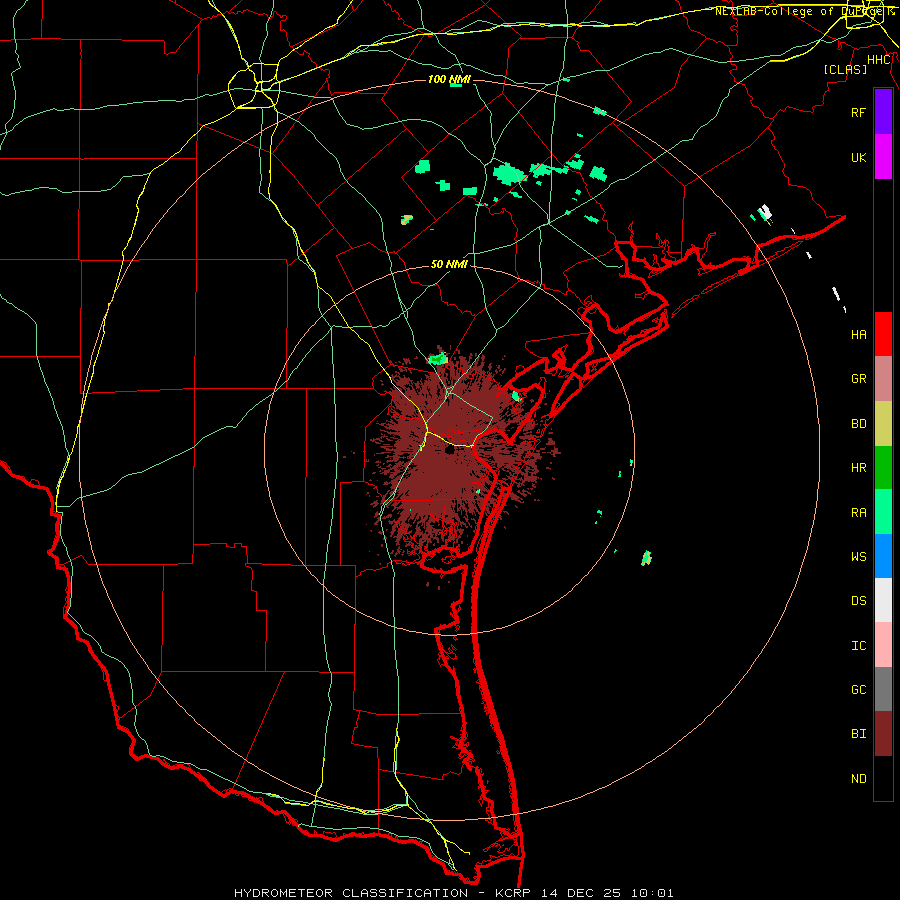900x900 pixels.
Task: Click the [CLAS] units label
Action: 845,69
